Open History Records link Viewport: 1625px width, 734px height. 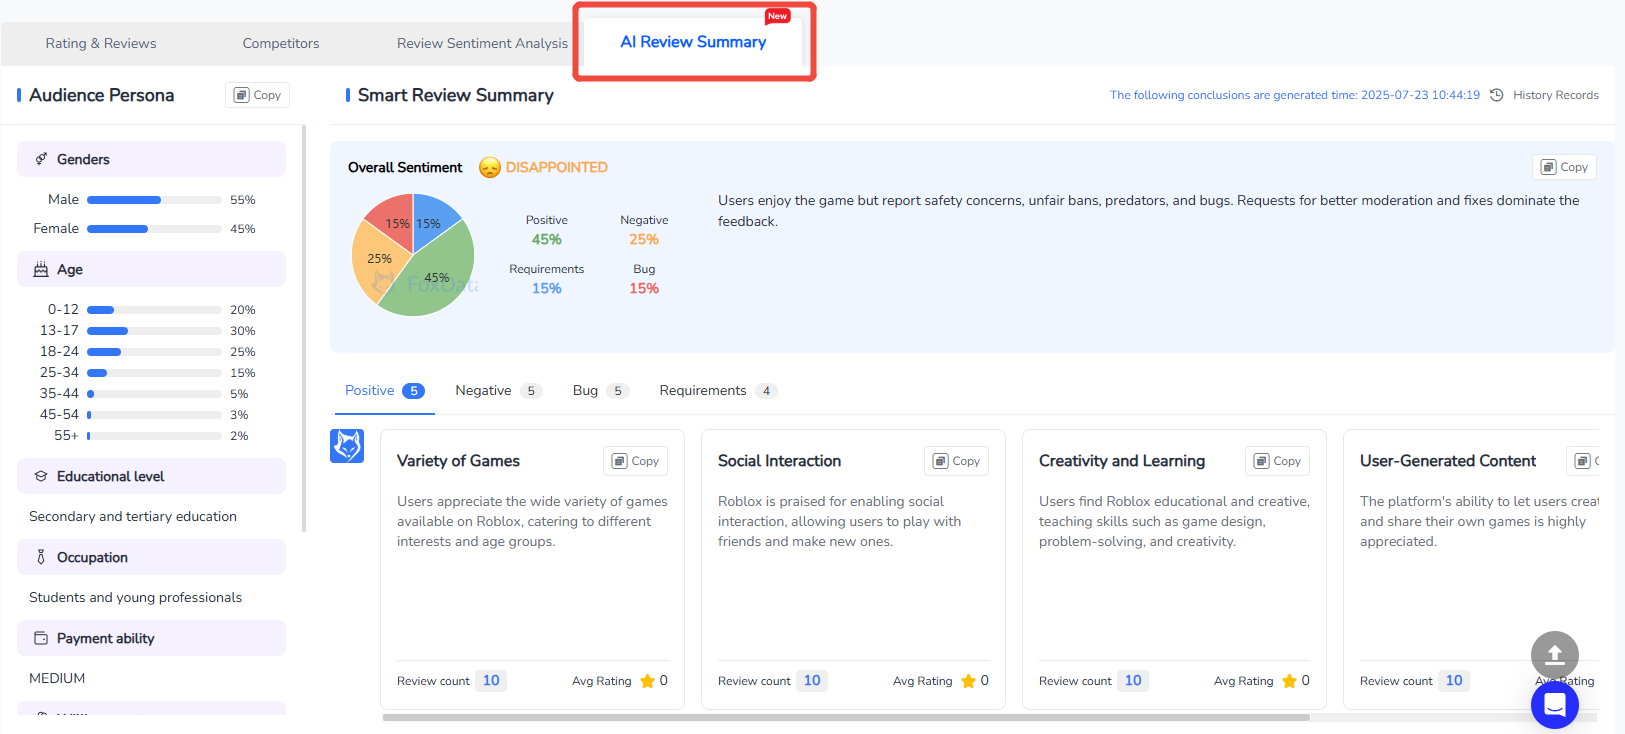[x=1555, y=95]
